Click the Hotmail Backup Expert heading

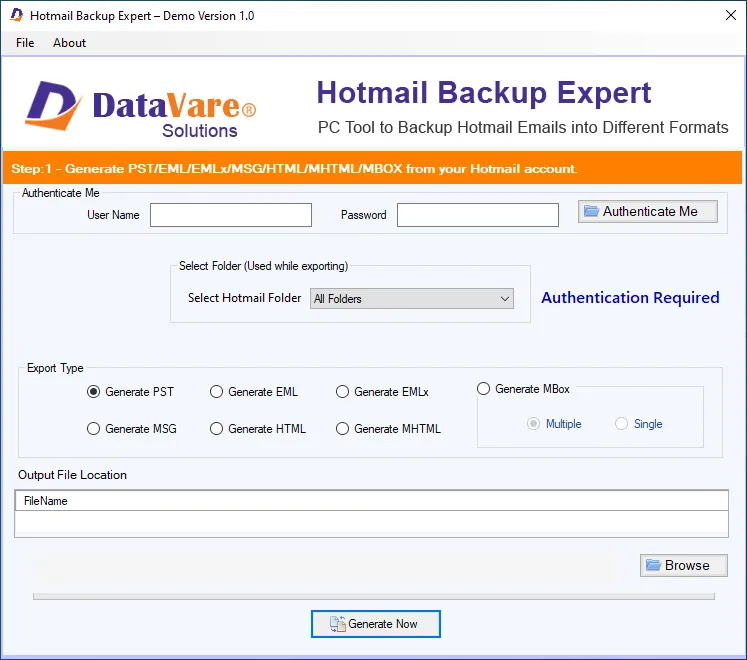484,92
